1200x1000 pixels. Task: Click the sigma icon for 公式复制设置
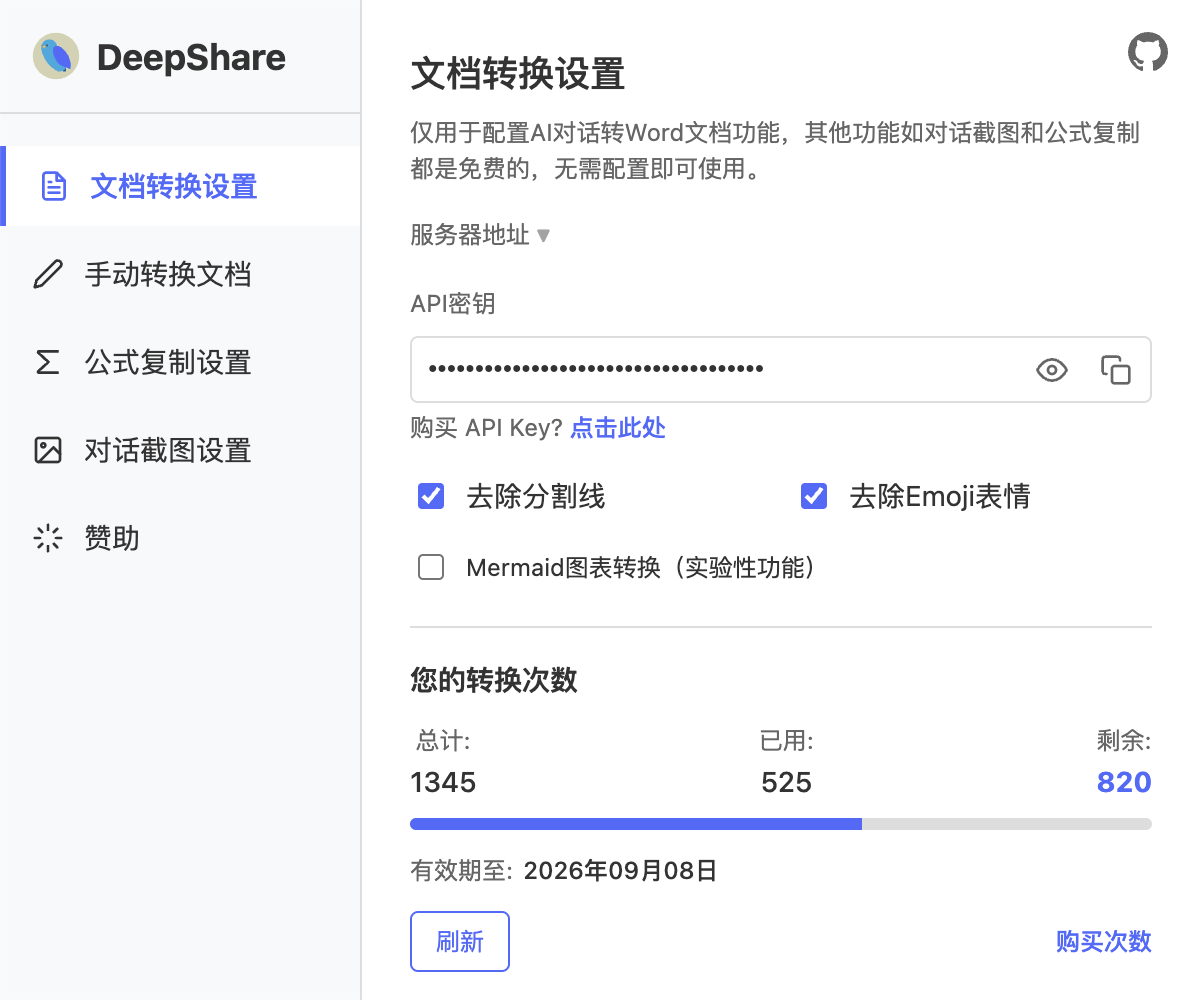click(48, 362)
